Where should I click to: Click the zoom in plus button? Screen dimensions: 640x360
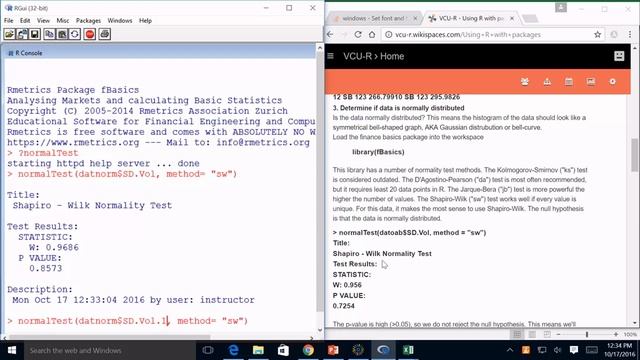click(x=616, y=334)
